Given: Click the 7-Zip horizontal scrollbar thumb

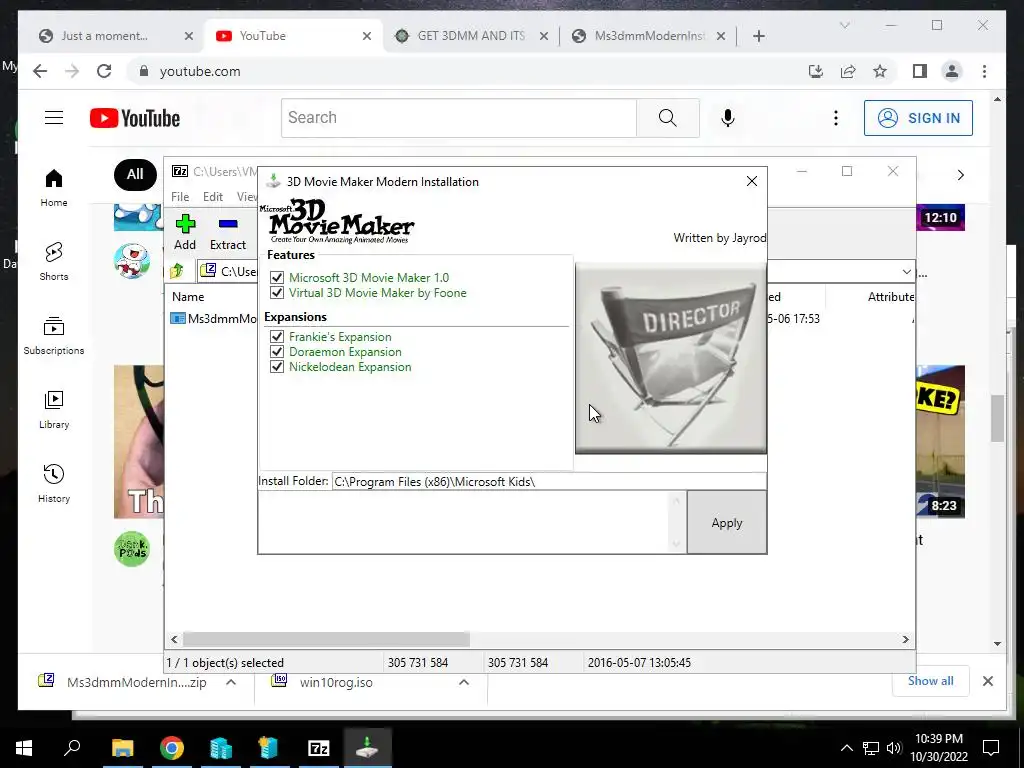Looking at the screenshot, I should pos(326,639).
